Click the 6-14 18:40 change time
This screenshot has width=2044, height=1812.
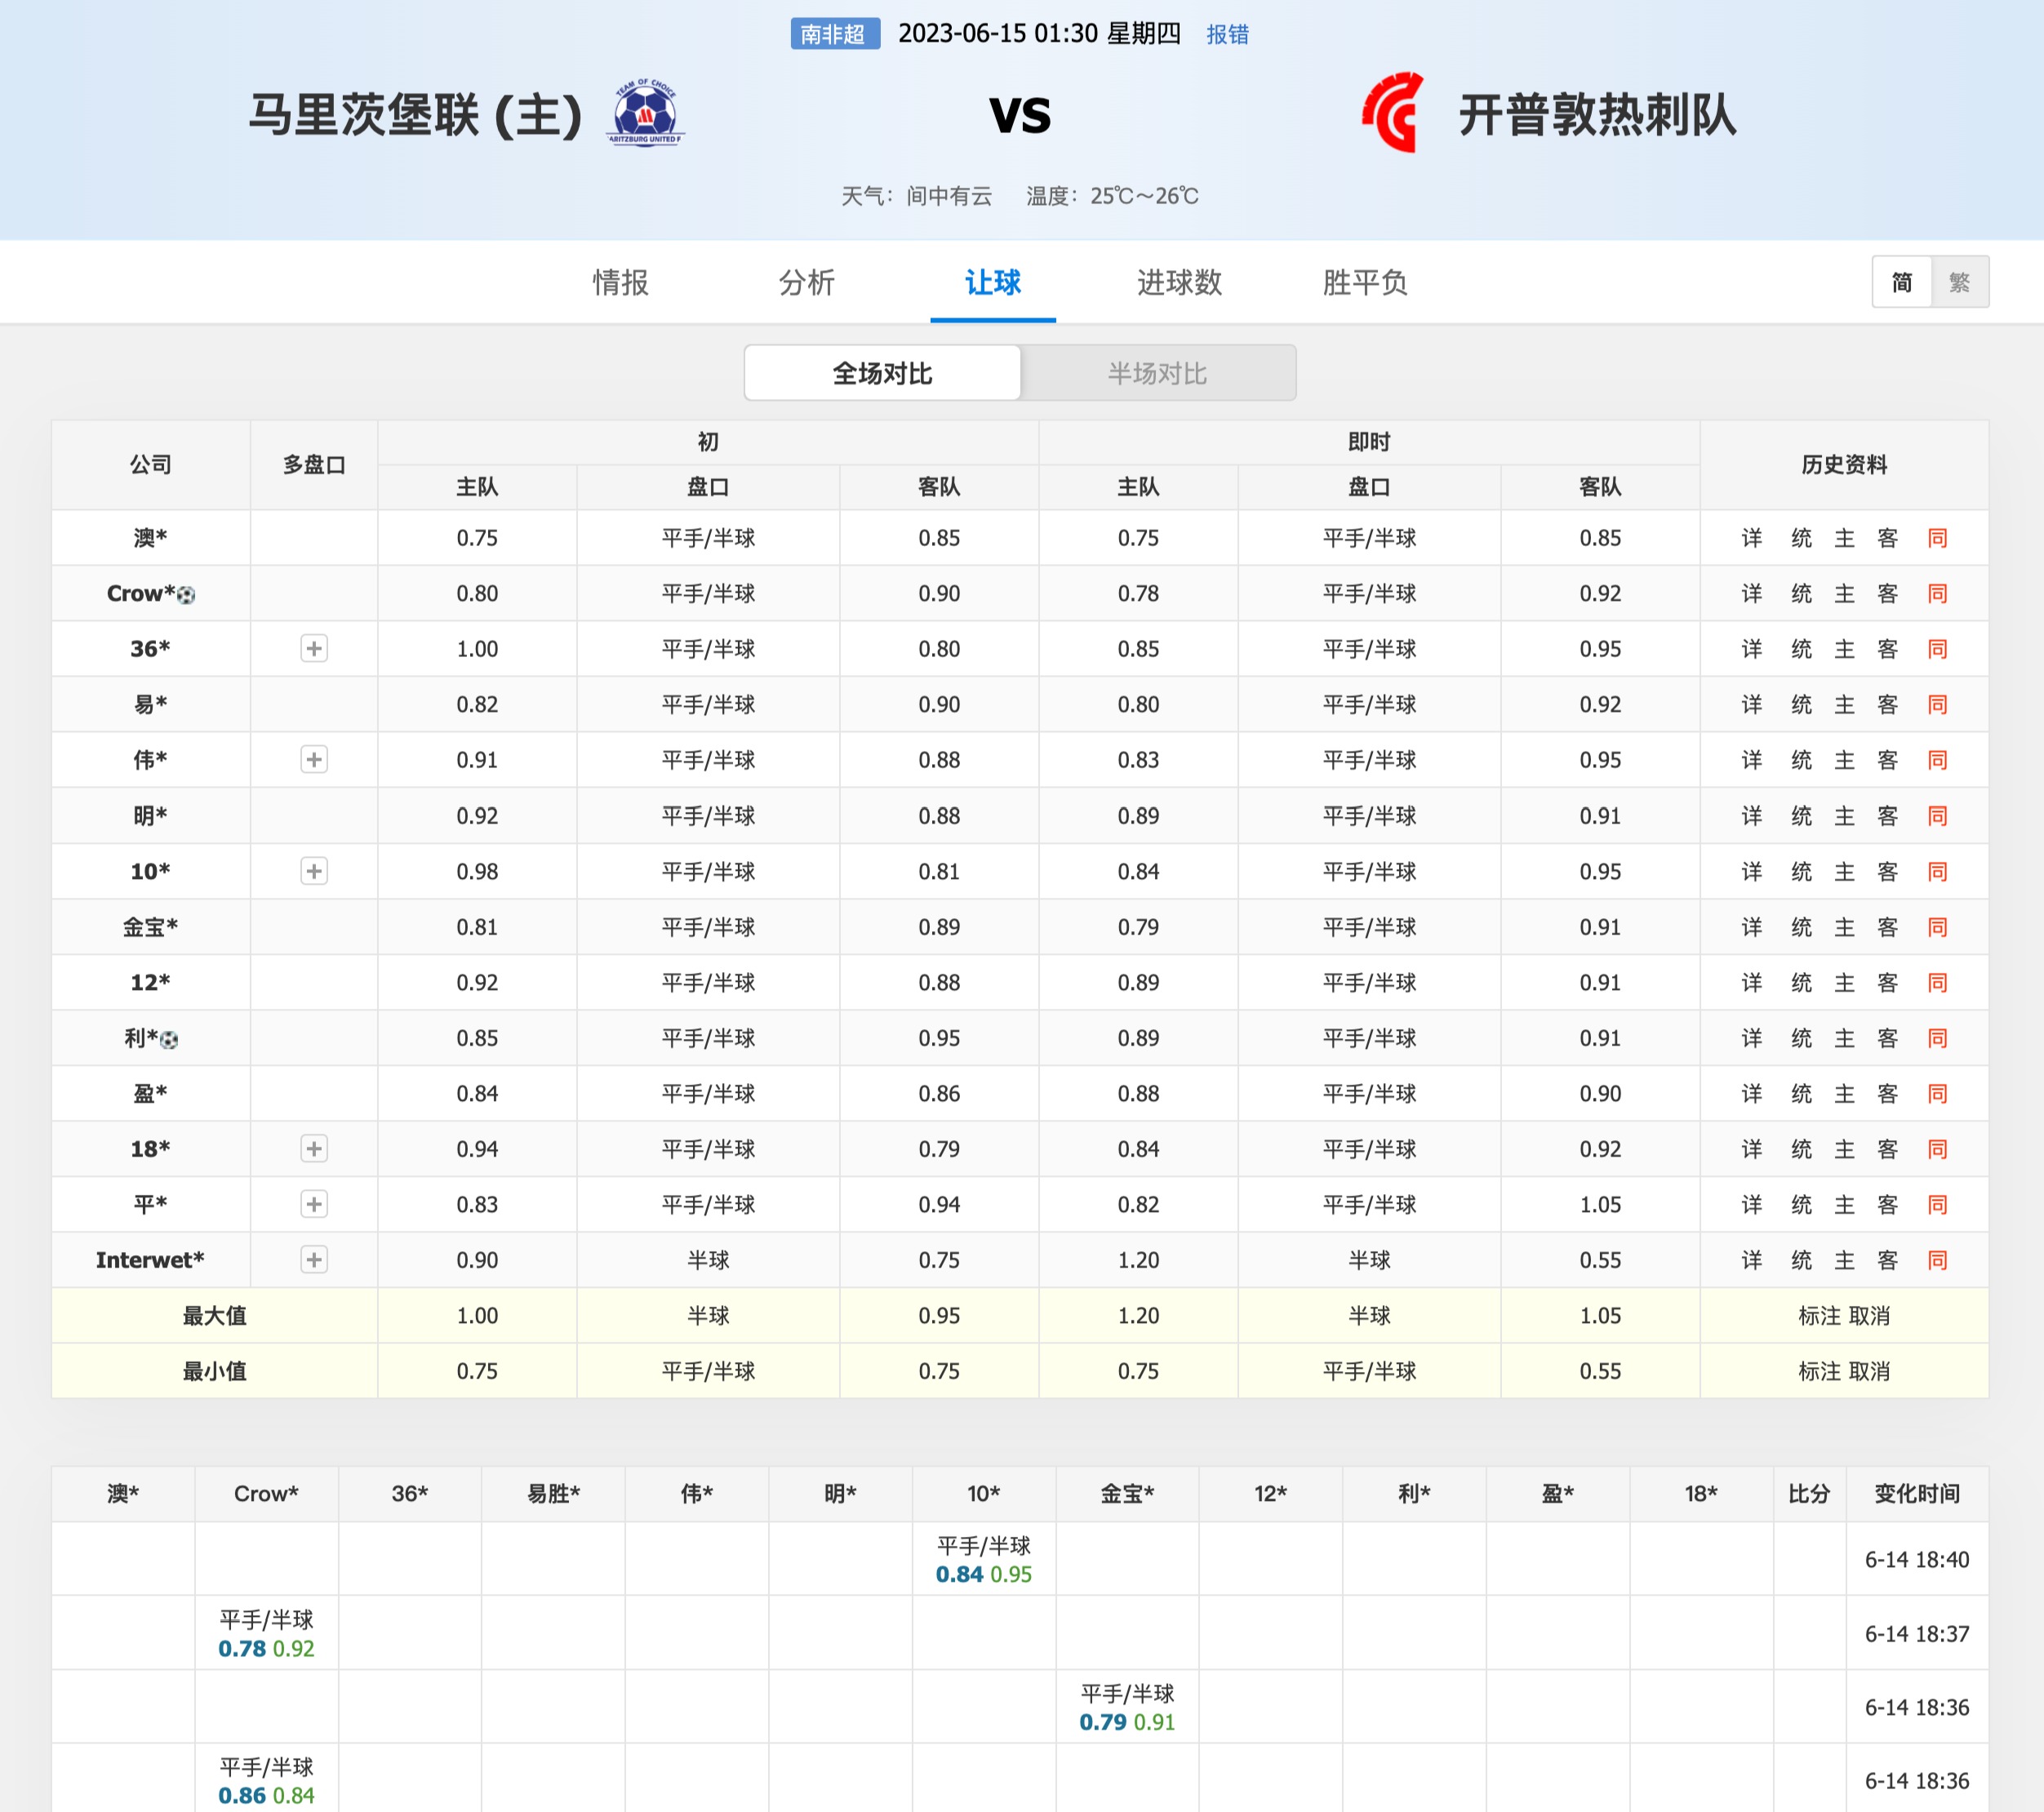point(1917,1560)
